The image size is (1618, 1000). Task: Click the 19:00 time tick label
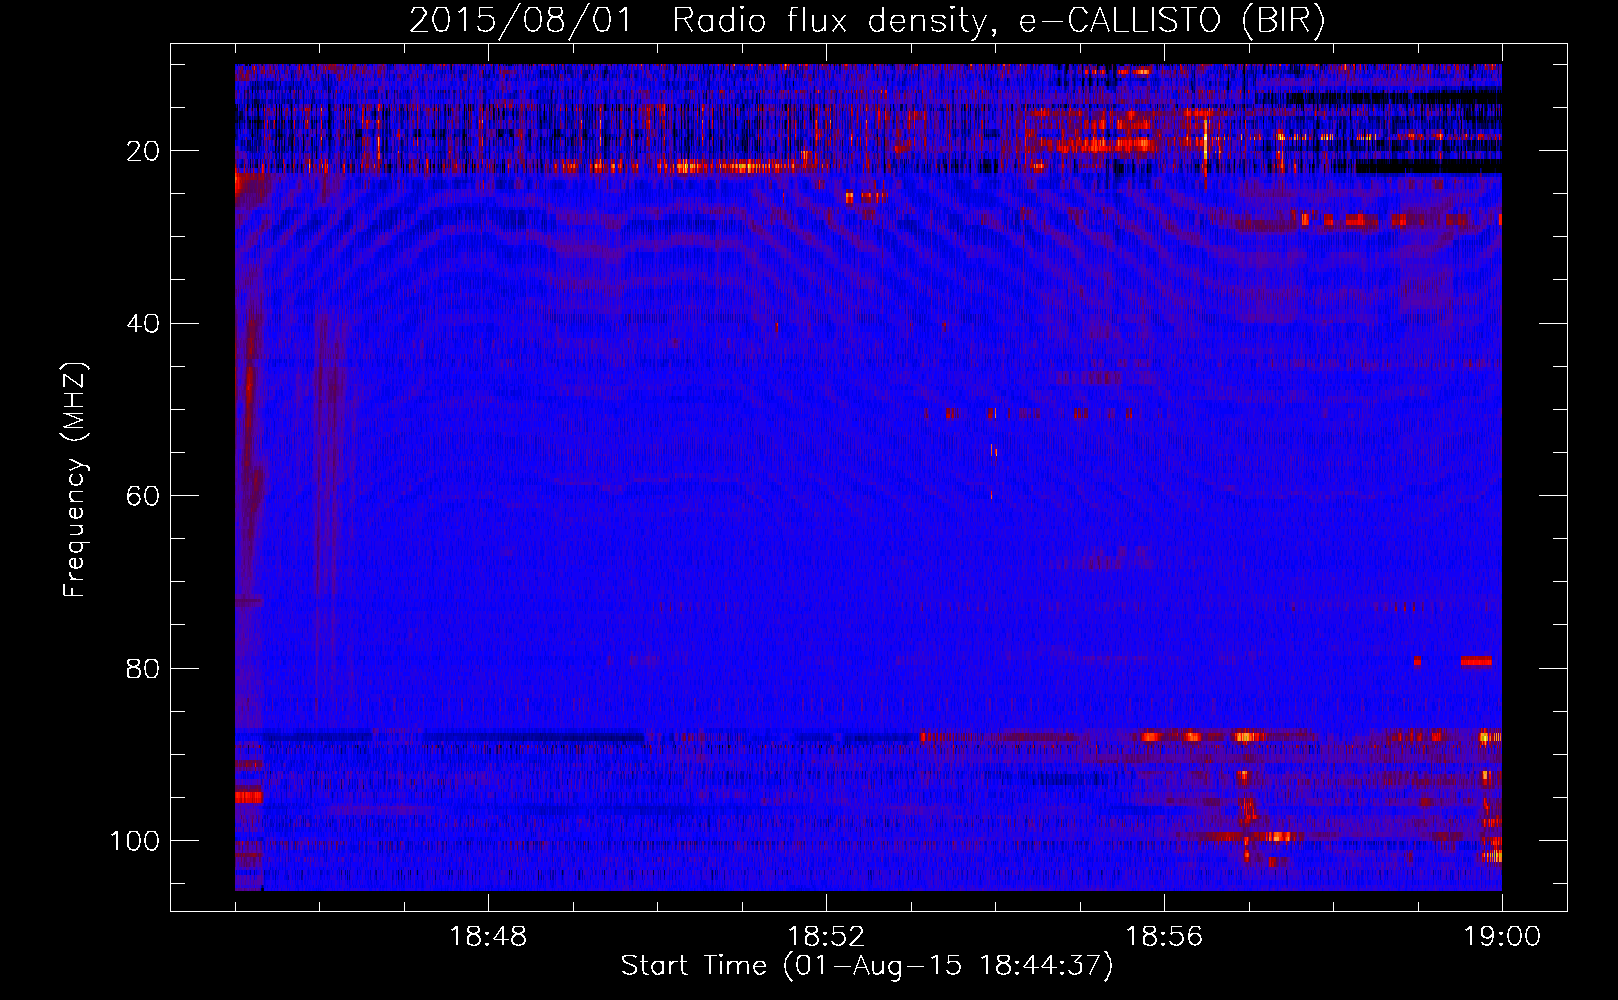click(1502, 937)
